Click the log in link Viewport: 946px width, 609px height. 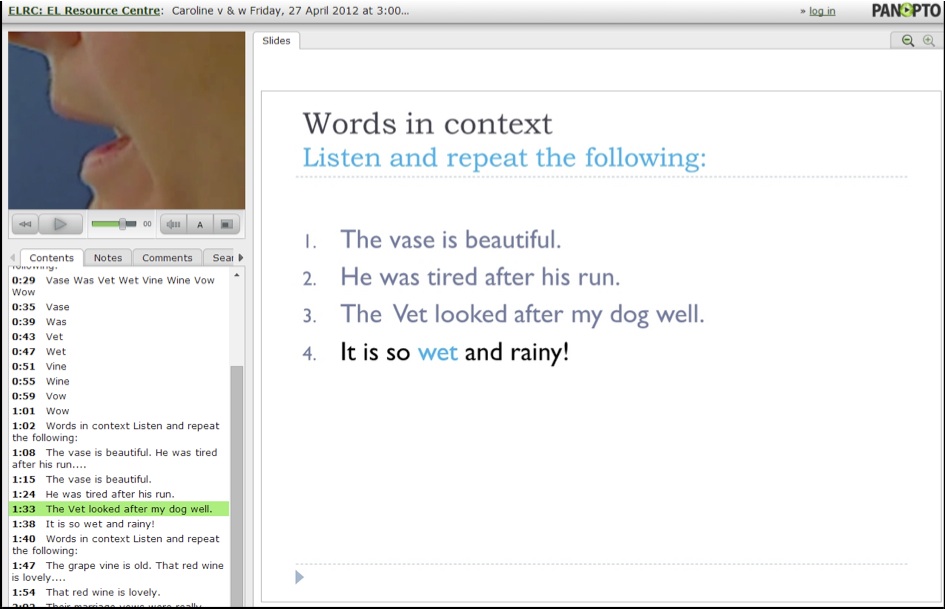point(821,12)
